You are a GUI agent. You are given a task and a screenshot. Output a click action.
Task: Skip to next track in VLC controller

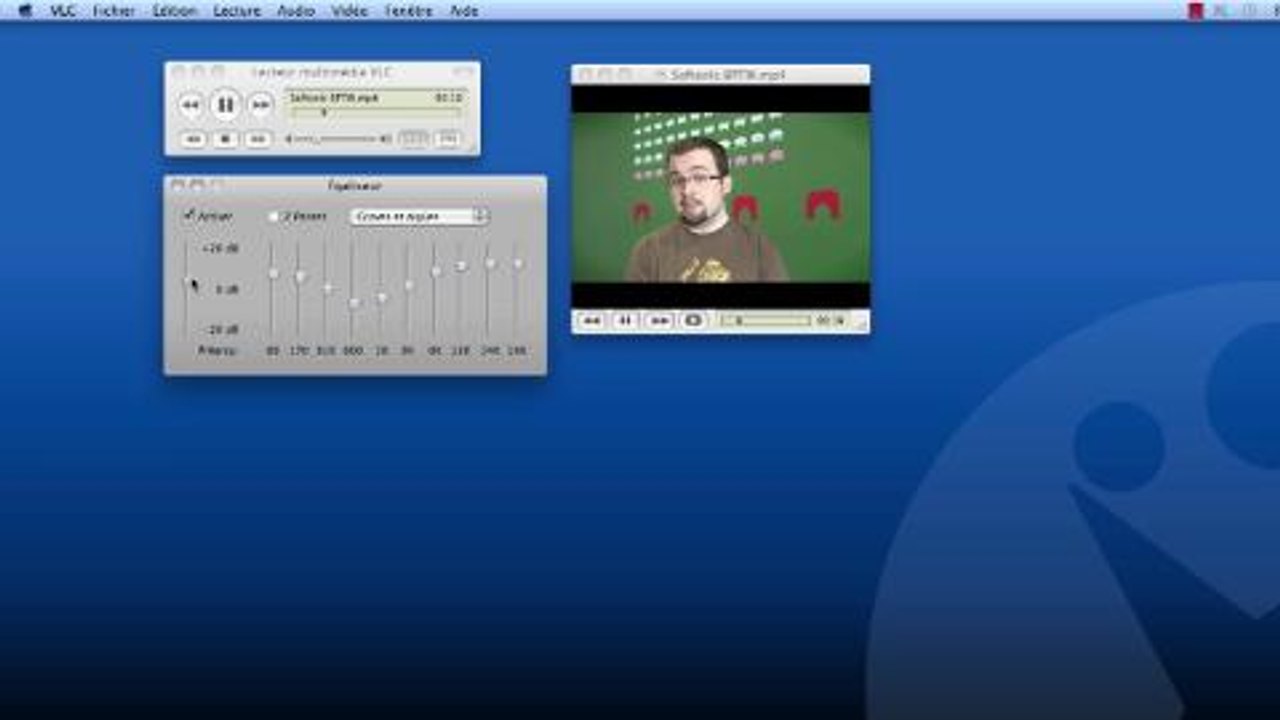pos(258,139)
